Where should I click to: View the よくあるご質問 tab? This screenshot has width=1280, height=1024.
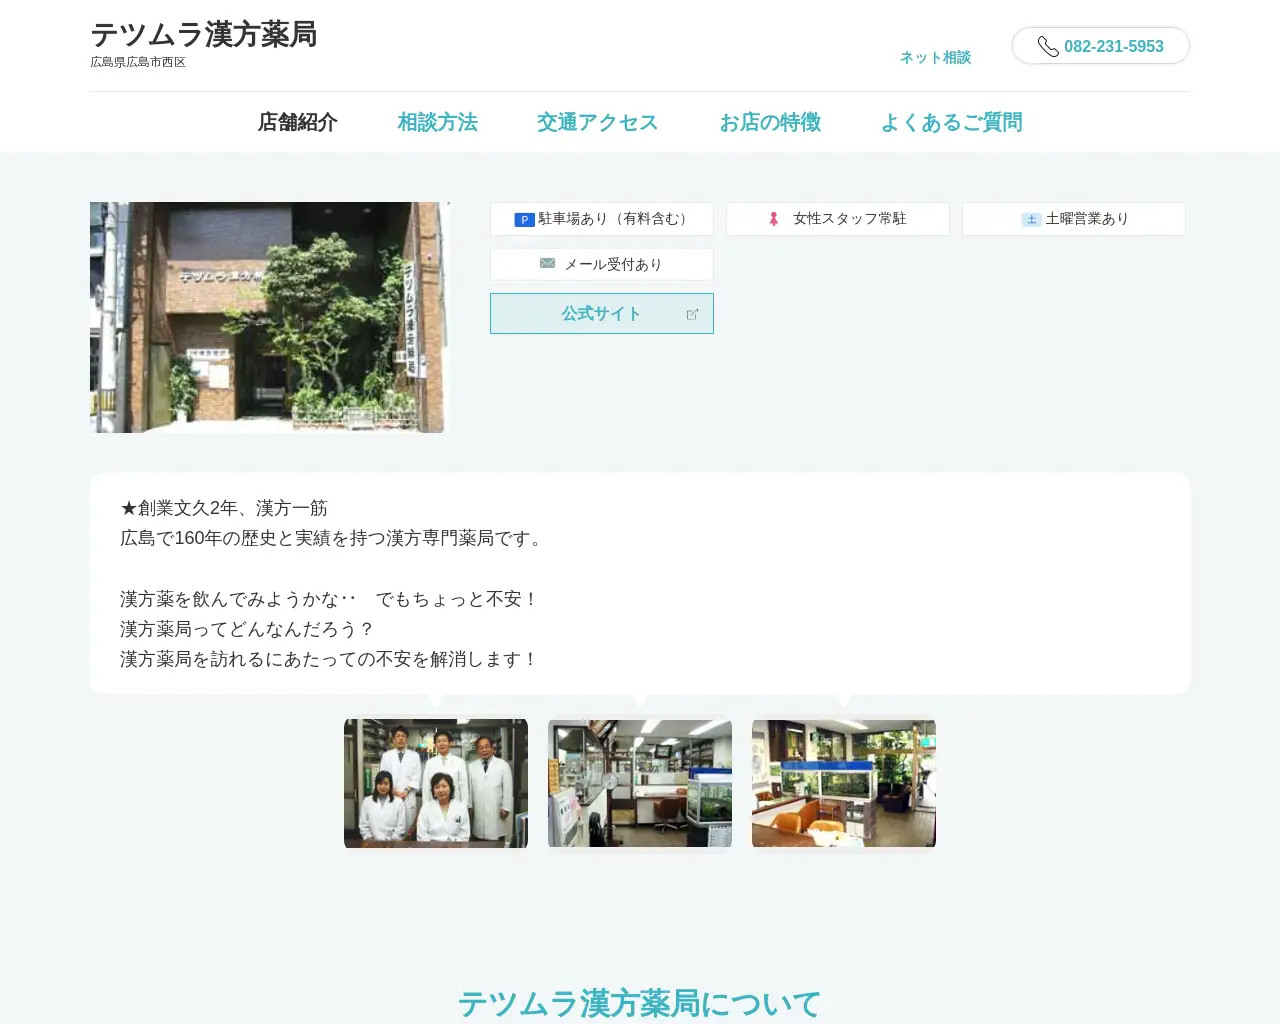point(951,122)
